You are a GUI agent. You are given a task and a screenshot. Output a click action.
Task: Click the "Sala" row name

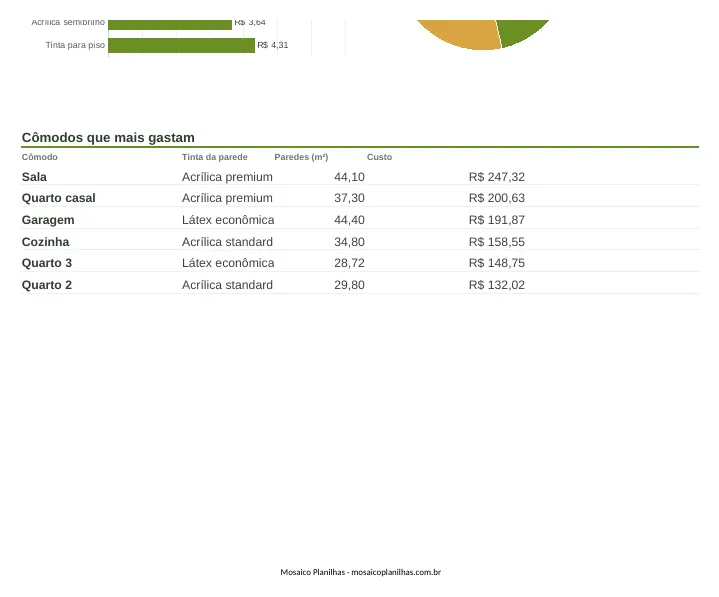[x=34, y=177]
